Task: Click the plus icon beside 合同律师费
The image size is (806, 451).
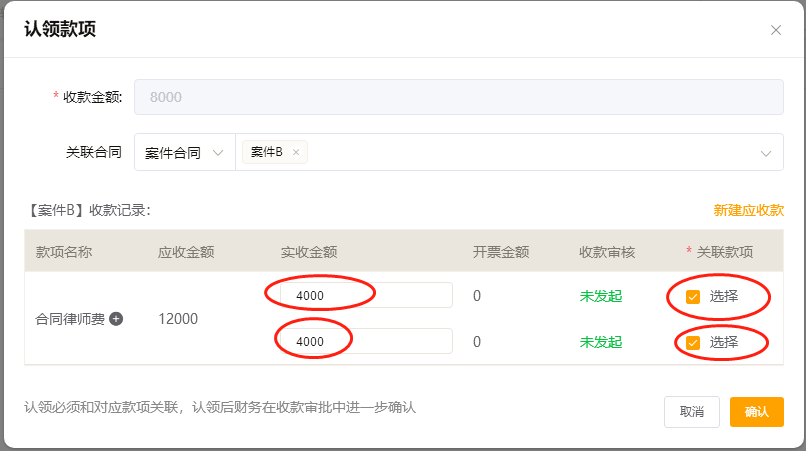Action: tap(116, 319)
